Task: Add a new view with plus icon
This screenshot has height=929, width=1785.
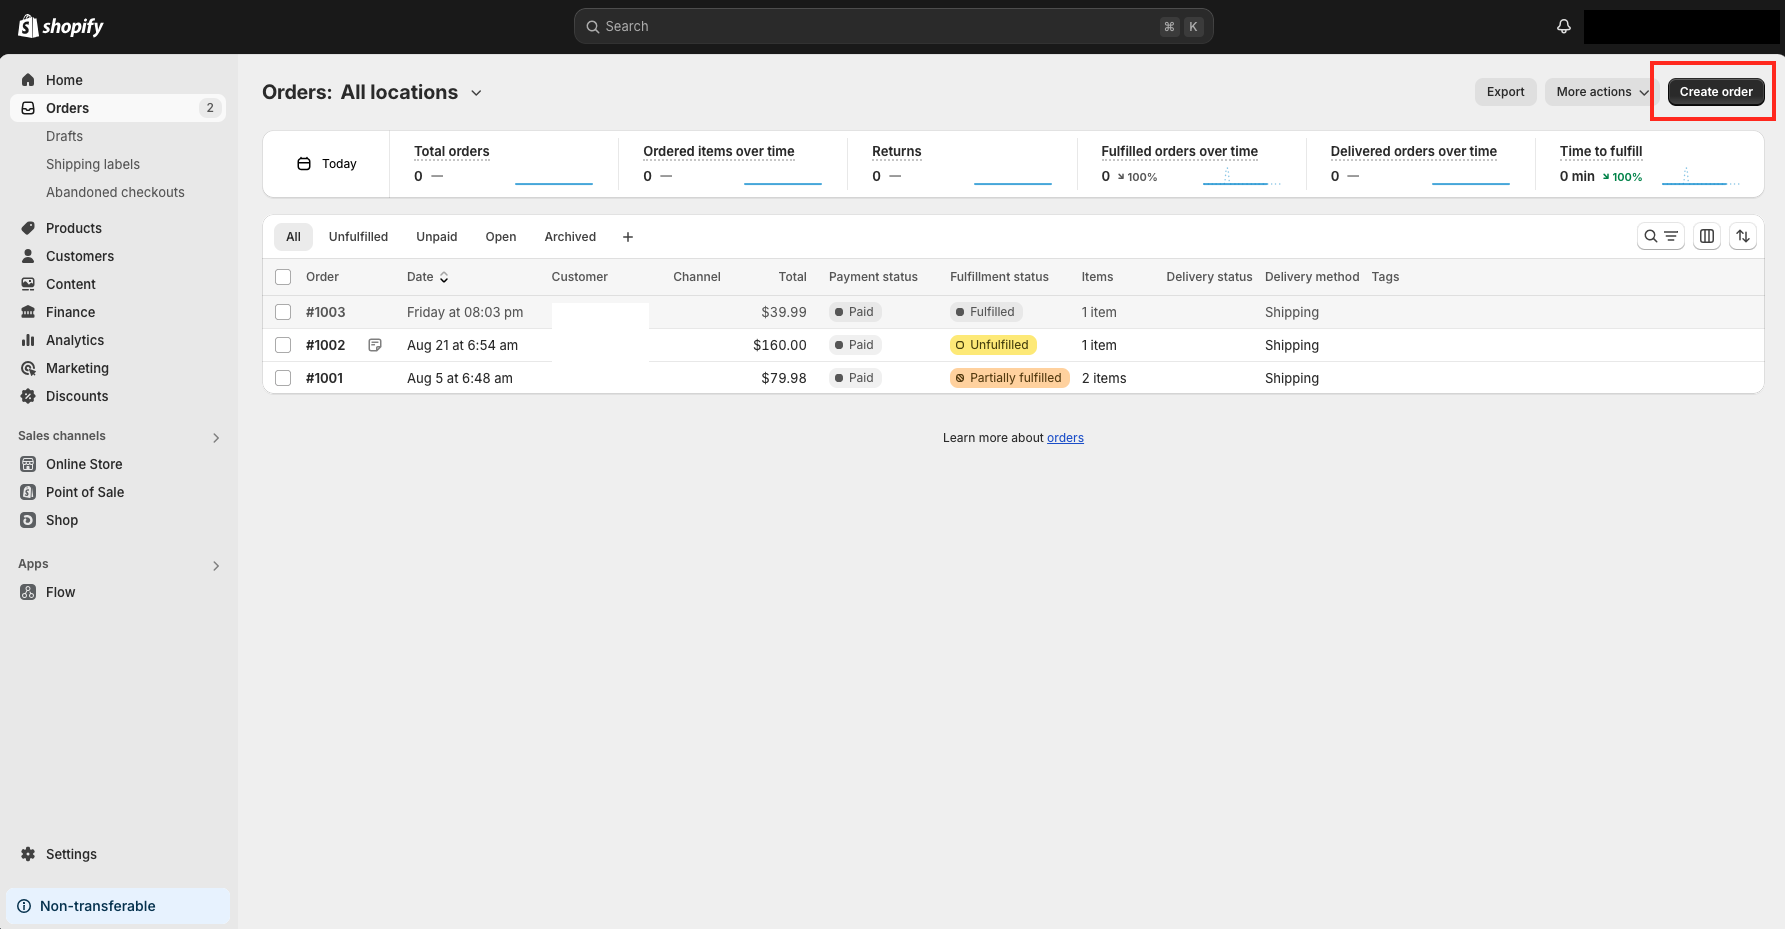Action: pos(628,237)
